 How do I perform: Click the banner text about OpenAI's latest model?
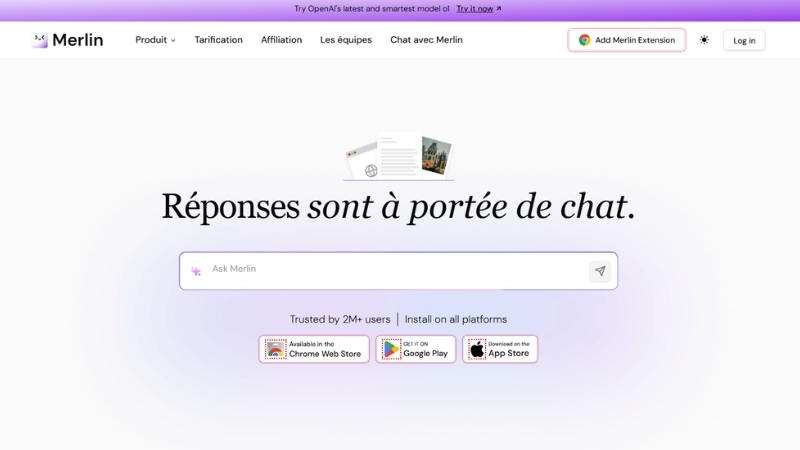click(371, 9)
